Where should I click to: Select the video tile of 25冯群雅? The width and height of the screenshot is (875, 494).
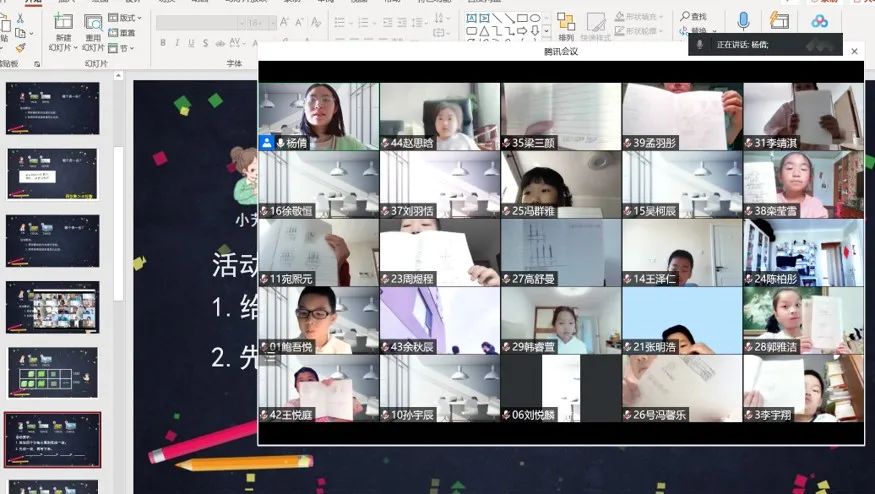coord(561,185)
